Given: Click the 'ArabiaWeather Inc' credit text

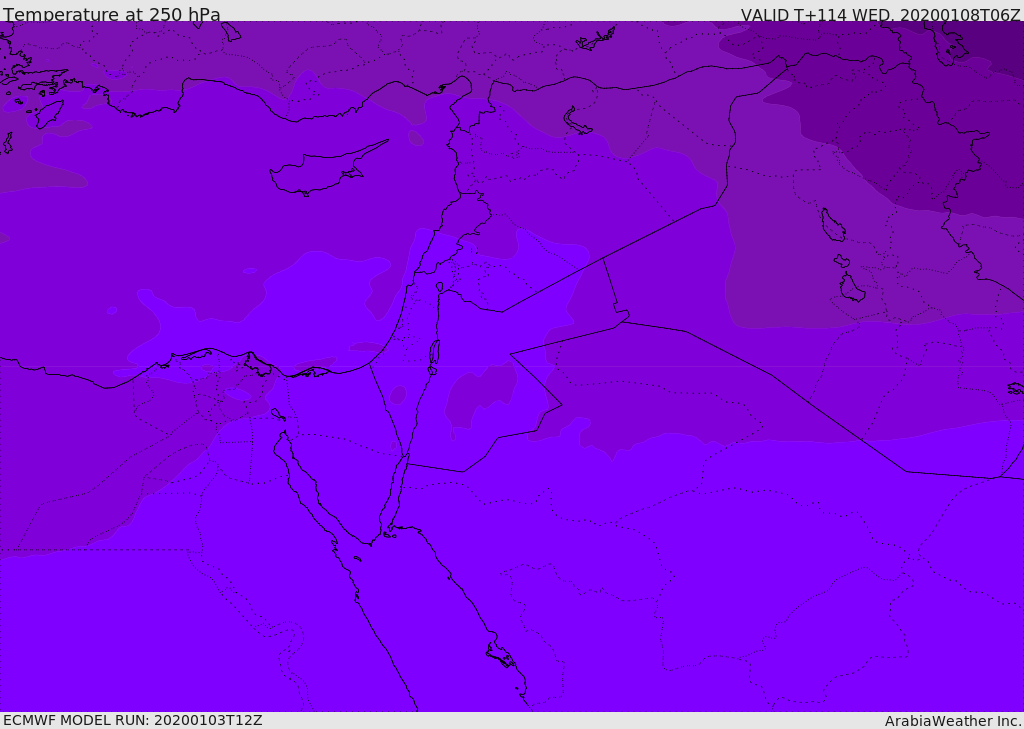Looking at the screenshot, I should click(x=952, y=721).
